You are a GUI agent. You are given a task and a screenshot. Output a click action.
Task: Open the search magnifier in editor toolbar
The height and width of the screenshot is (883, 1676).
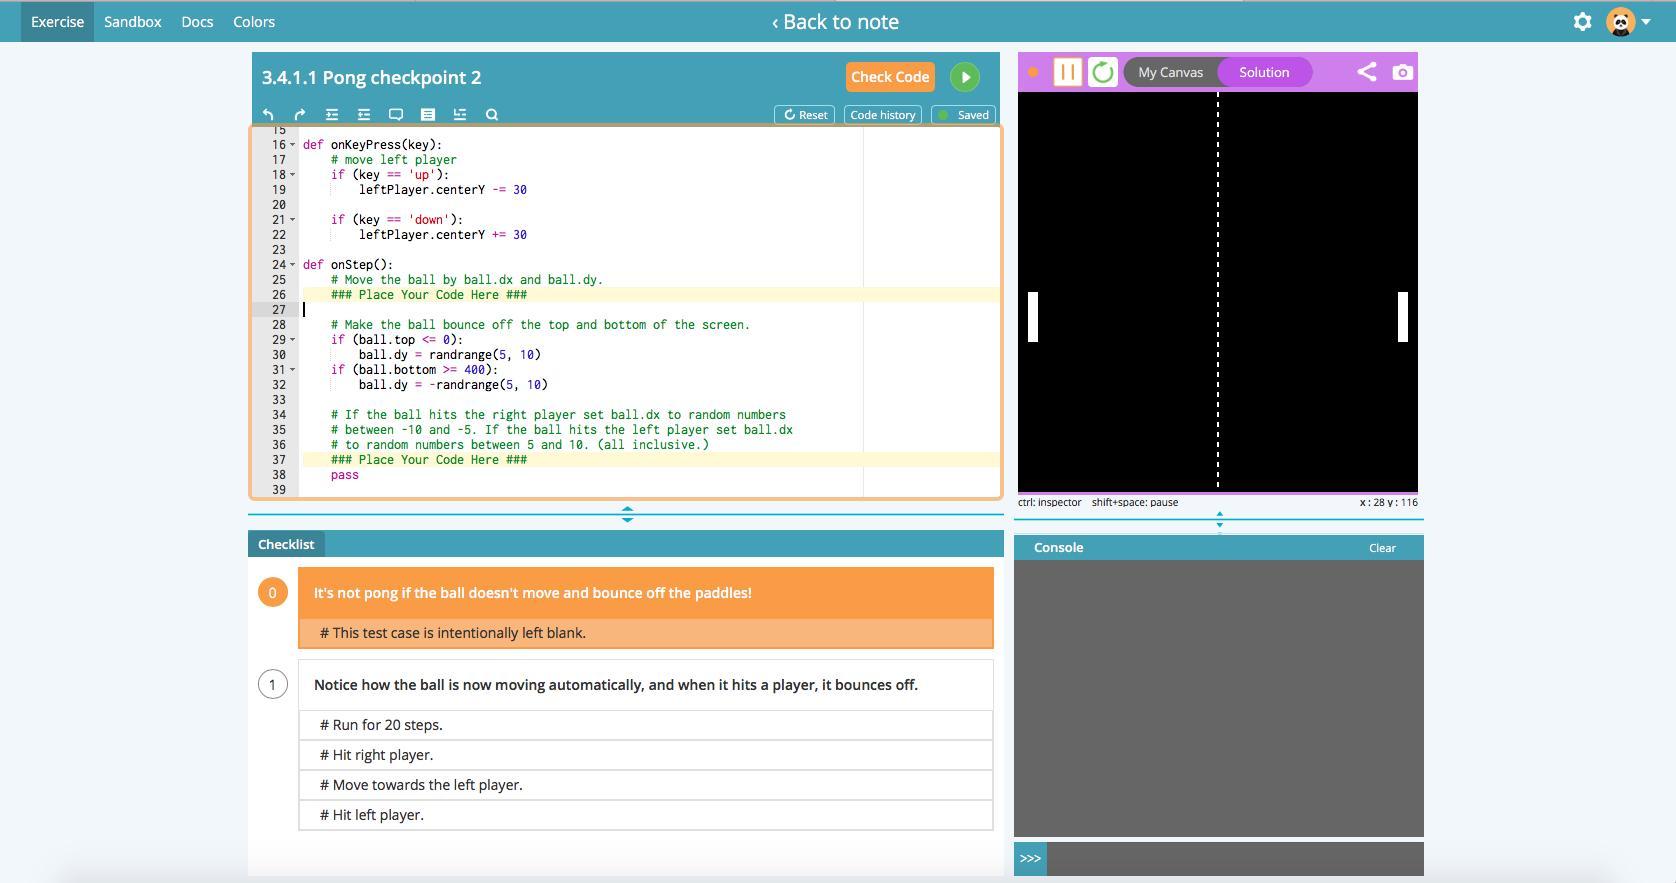(x=492, y=115)
